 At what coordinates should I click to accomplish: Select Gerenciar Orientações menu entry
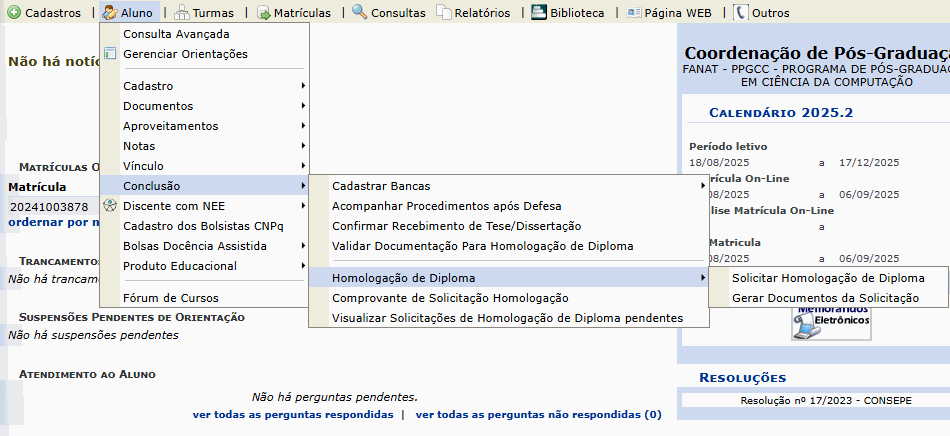[x=185, y=54]
